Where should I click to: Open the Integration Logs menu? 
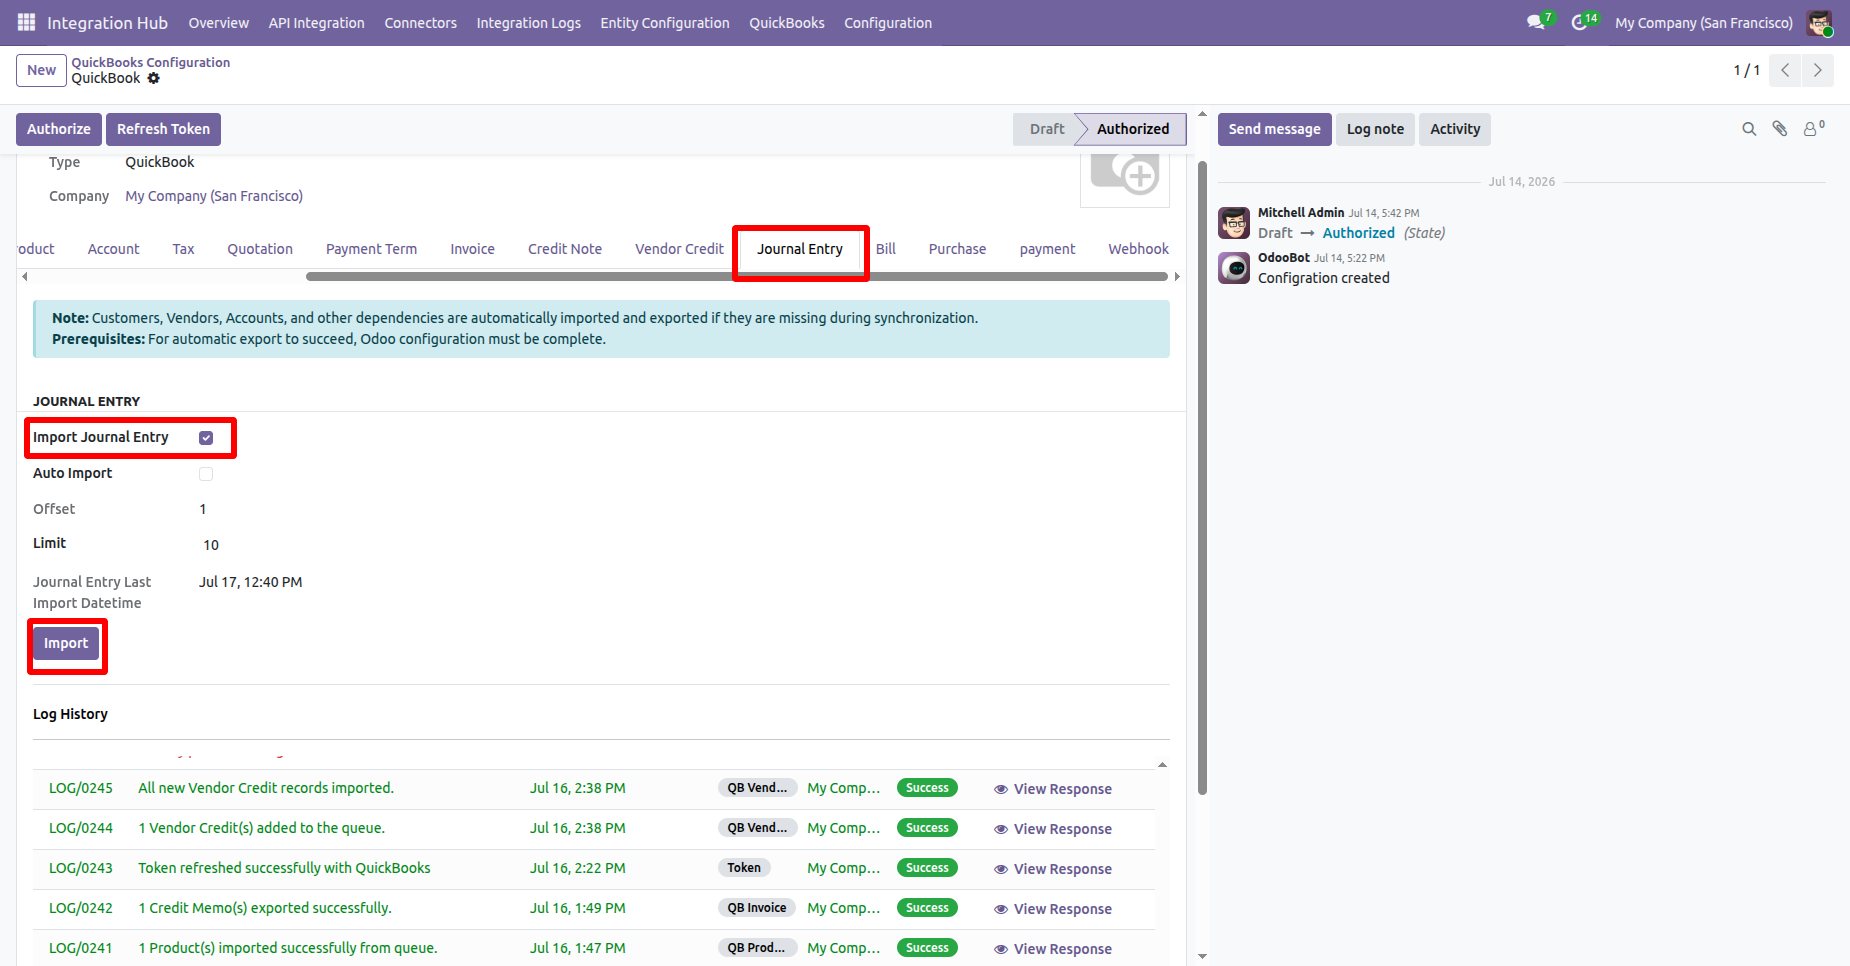click(528, 23)
